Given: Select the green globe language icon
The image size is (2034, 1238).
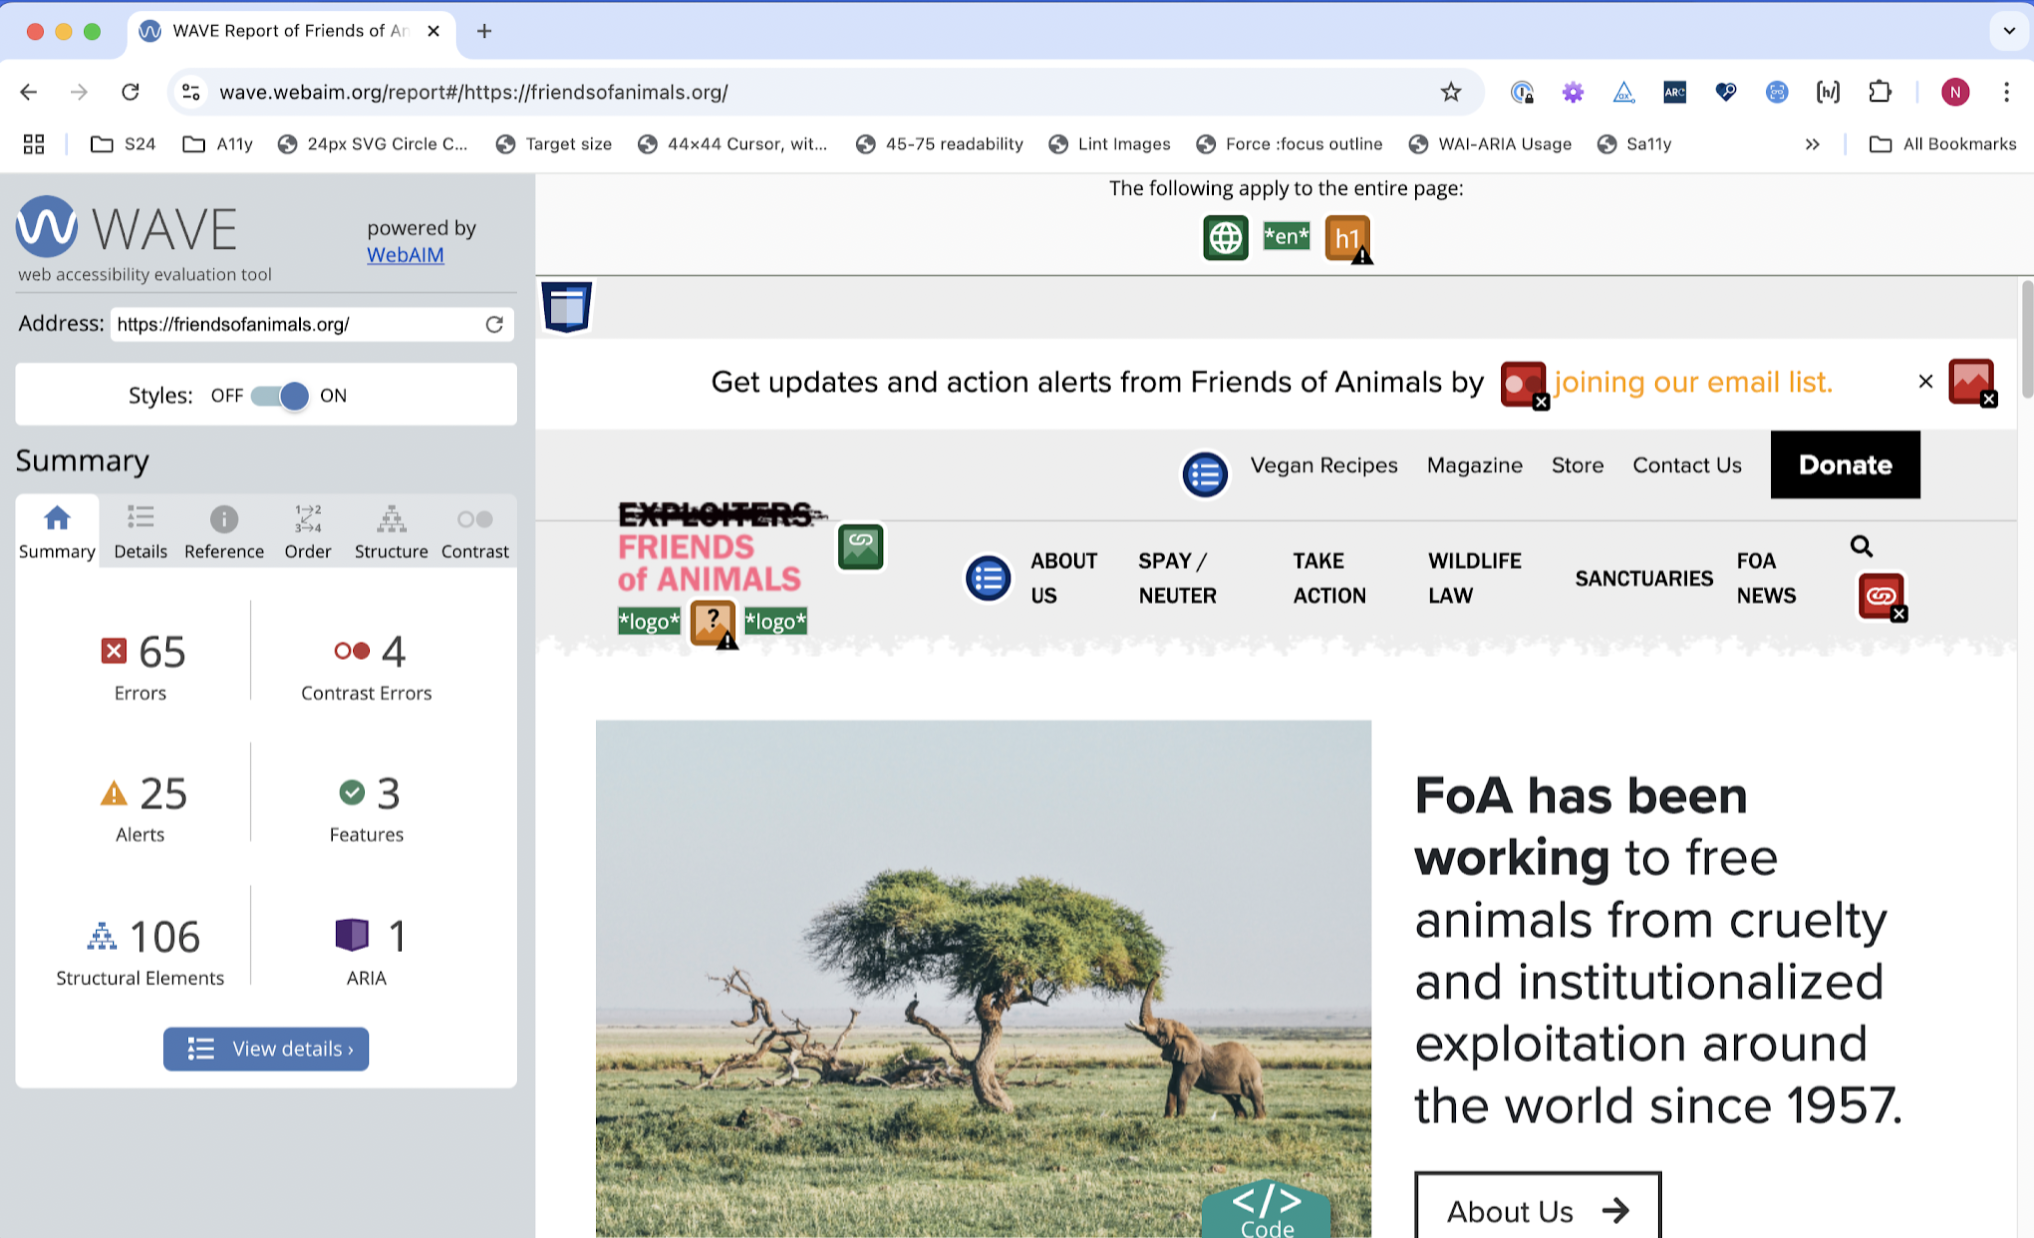Looking at the screenshot, I should click(x=1224, y=238).
